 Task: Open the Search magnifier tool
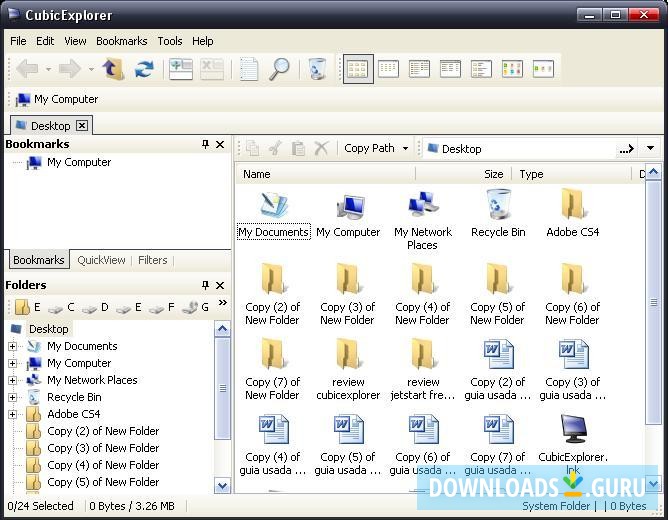click(x=280, y=69)
